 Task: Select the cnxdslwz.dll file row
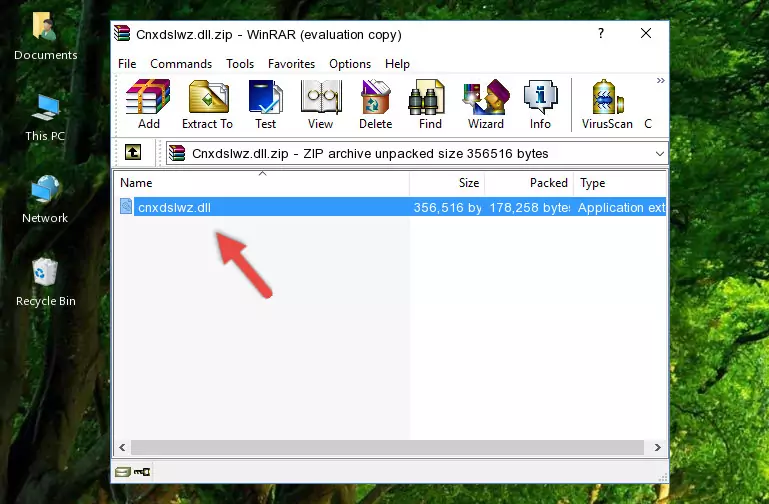click(391, 207)
